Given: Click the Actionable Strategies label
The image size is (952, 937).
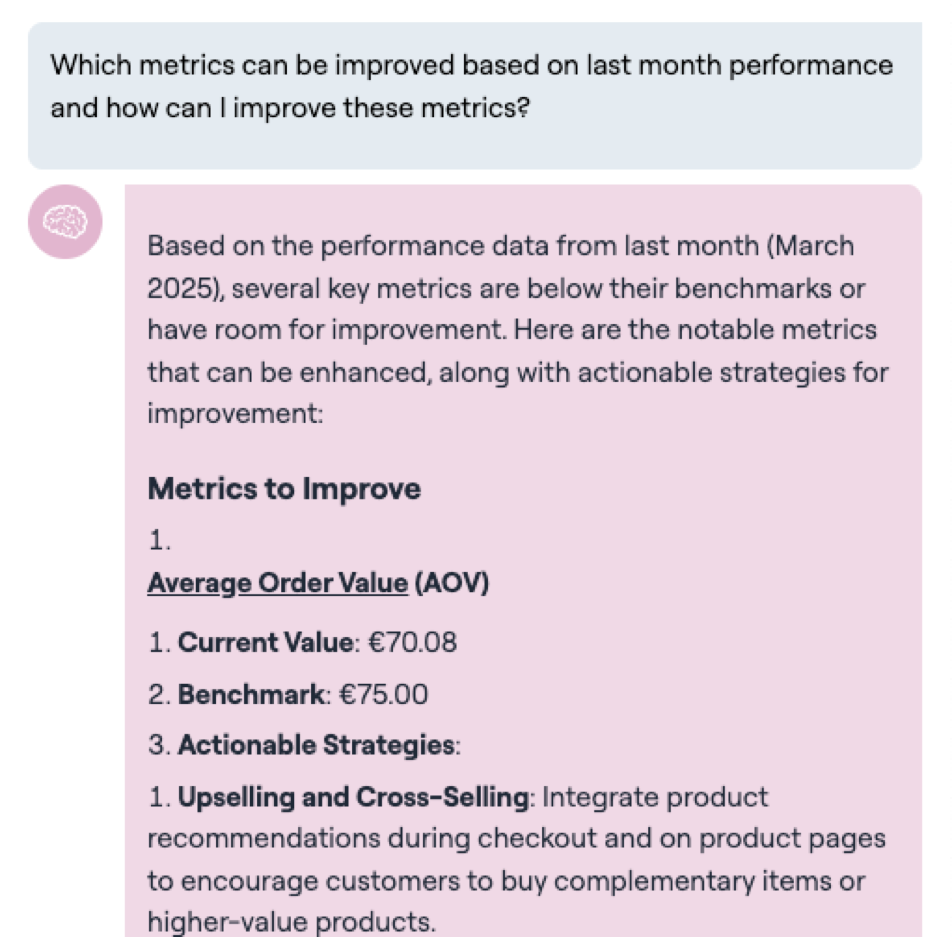Looking at the screenshot, I should pos(315,745).
